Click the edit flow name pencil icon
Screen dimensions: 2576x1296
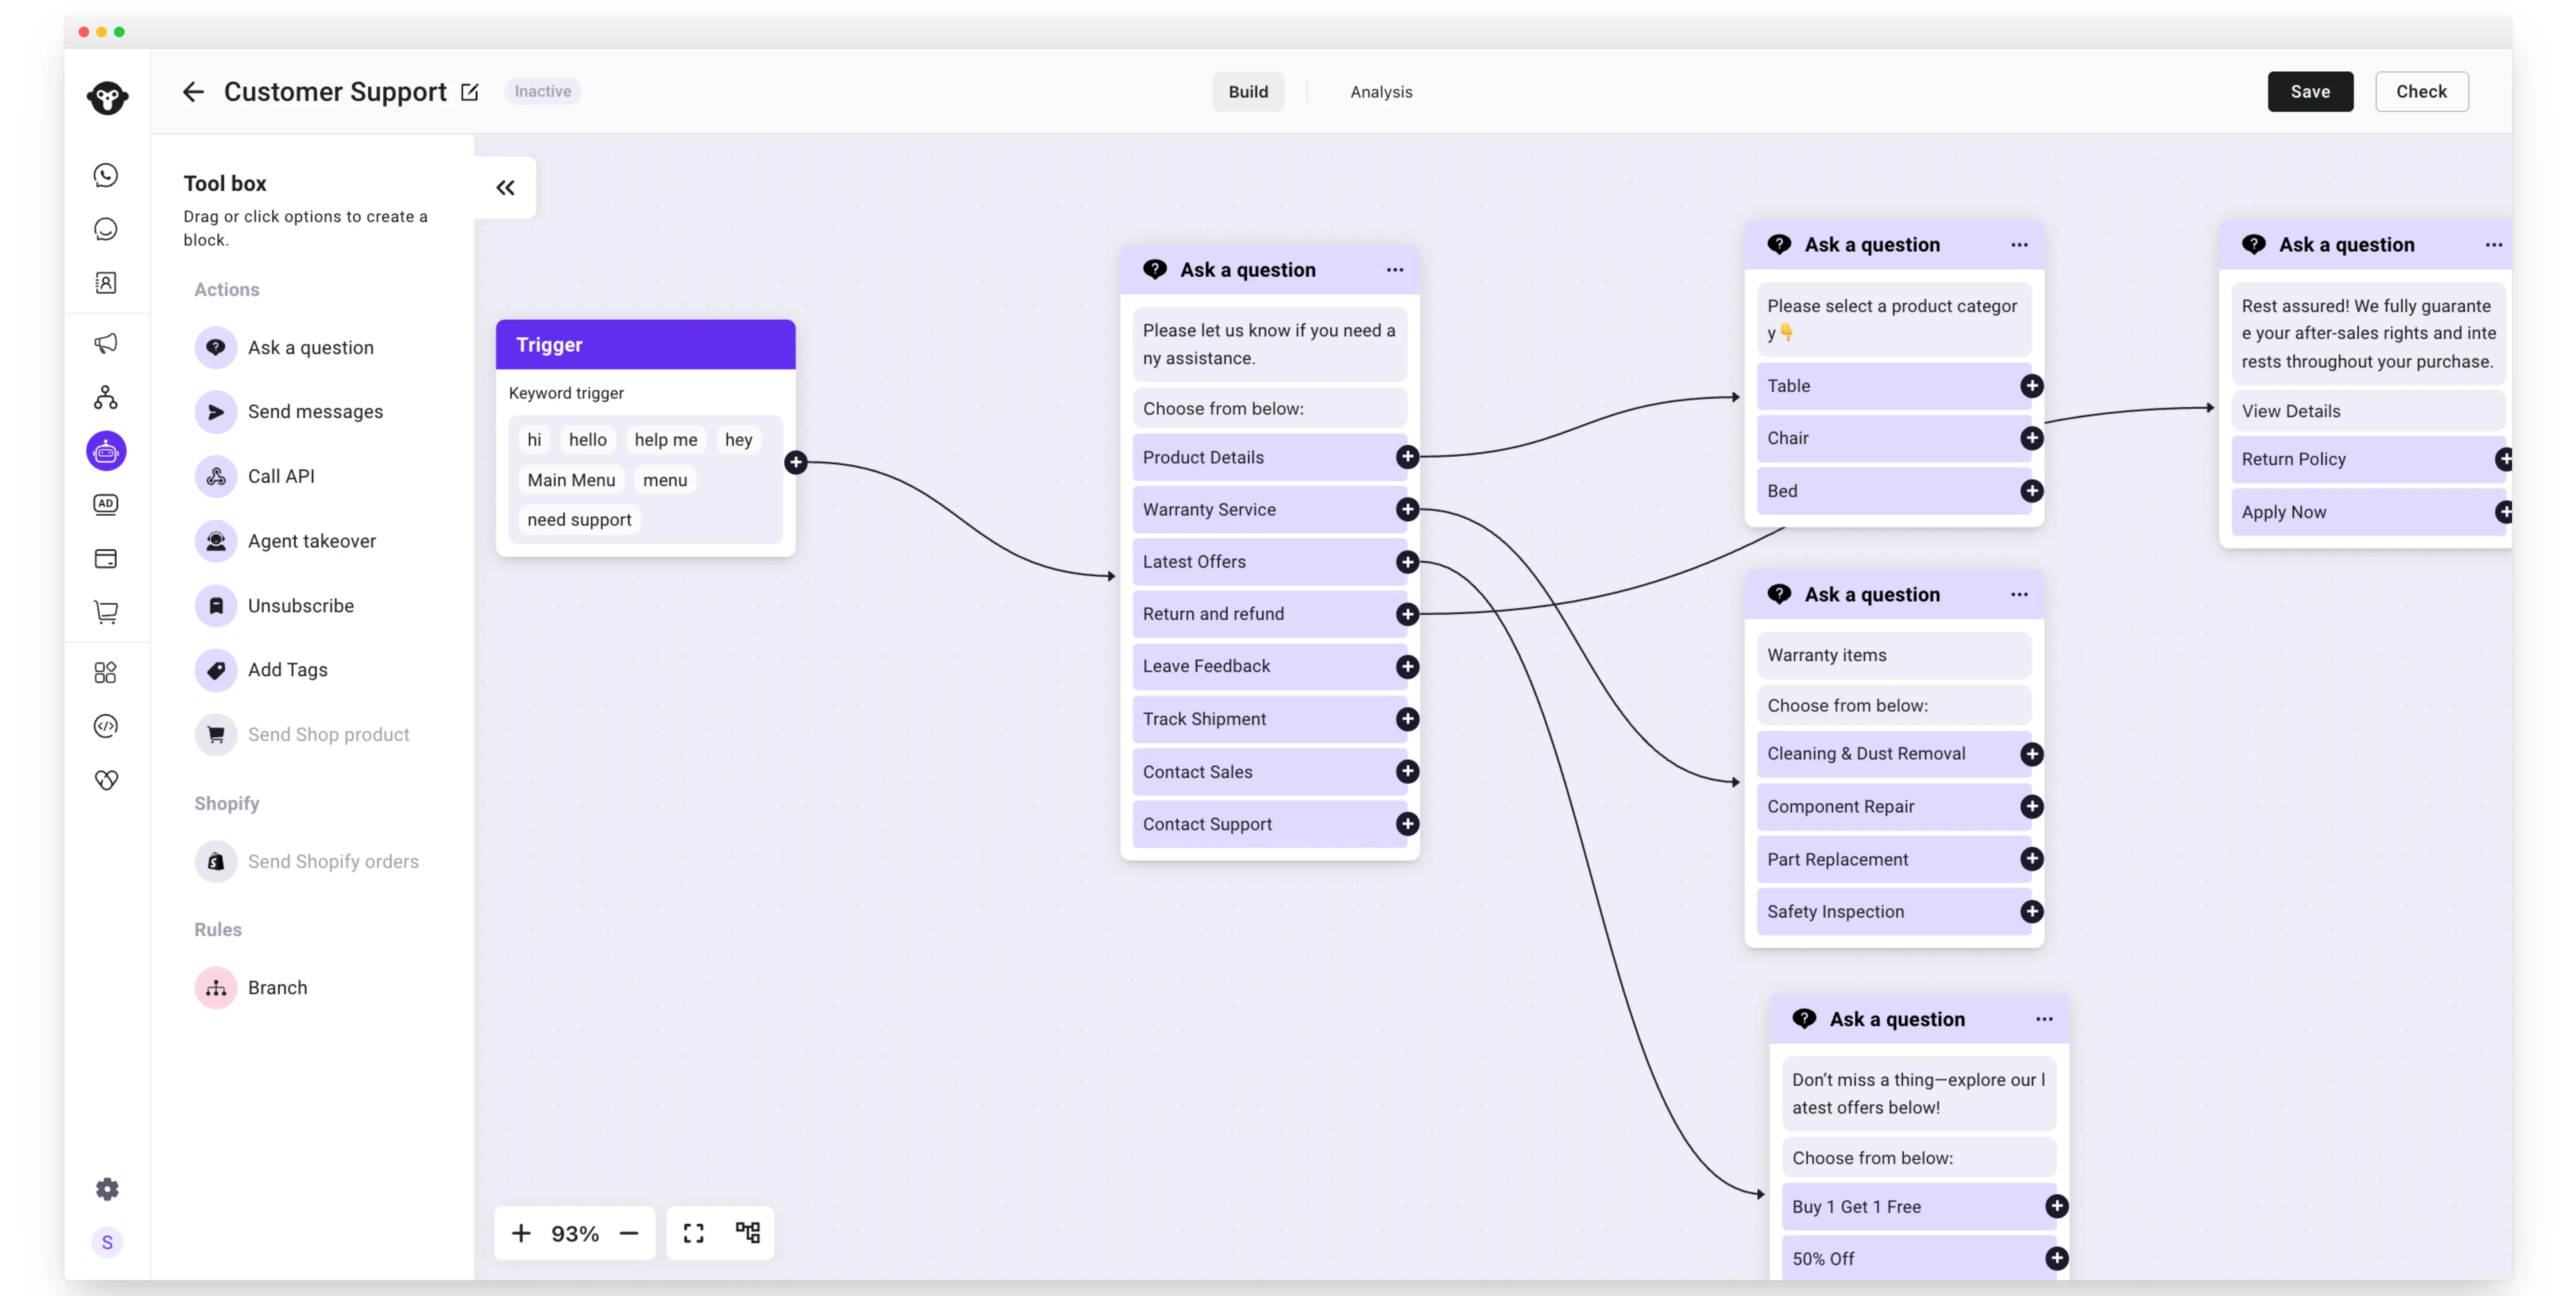[470, 92]
